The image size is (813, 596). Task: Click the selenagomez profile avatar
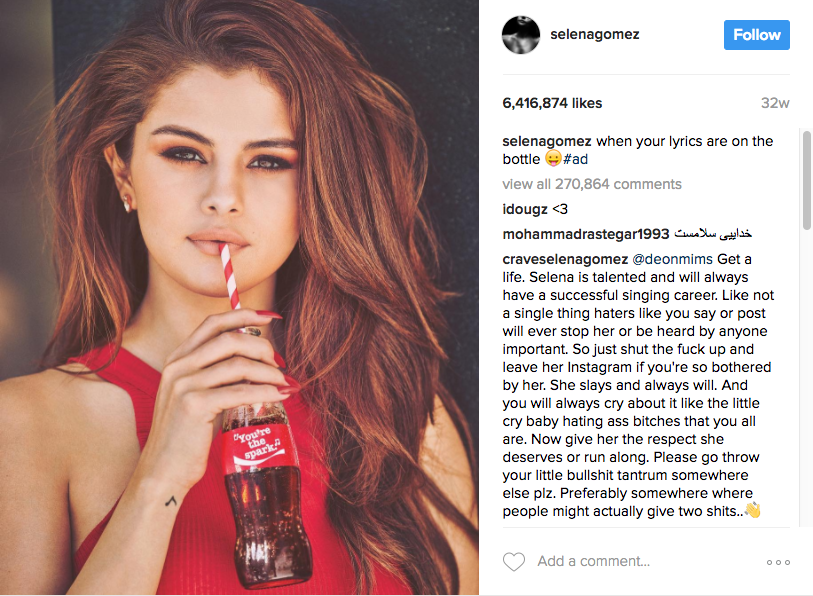(521, 35)
